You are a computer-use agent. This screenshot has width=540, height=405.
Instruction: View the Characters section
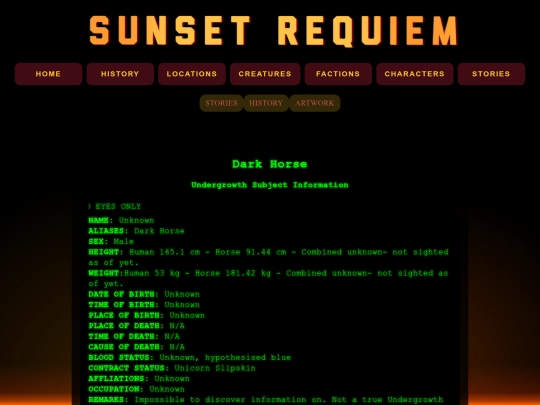point(415,74)
